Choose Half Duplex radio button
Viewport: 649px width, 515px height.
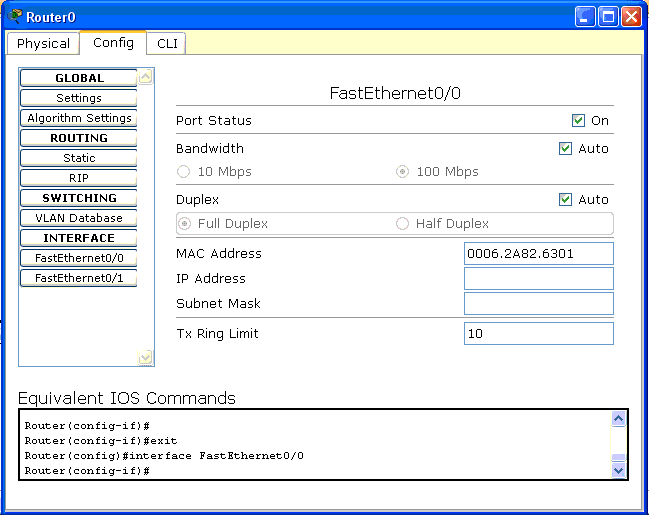click(402, 224)
